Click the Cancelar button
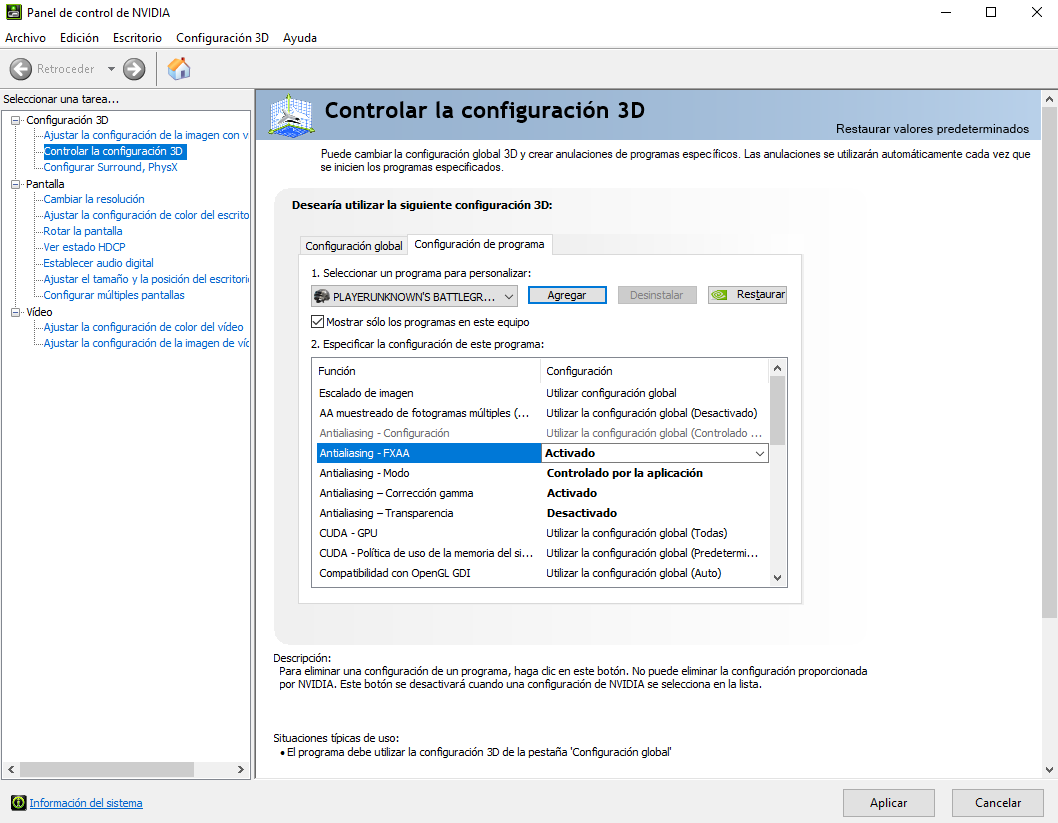This screenshot has width=1058, height=823. point(997,803)
